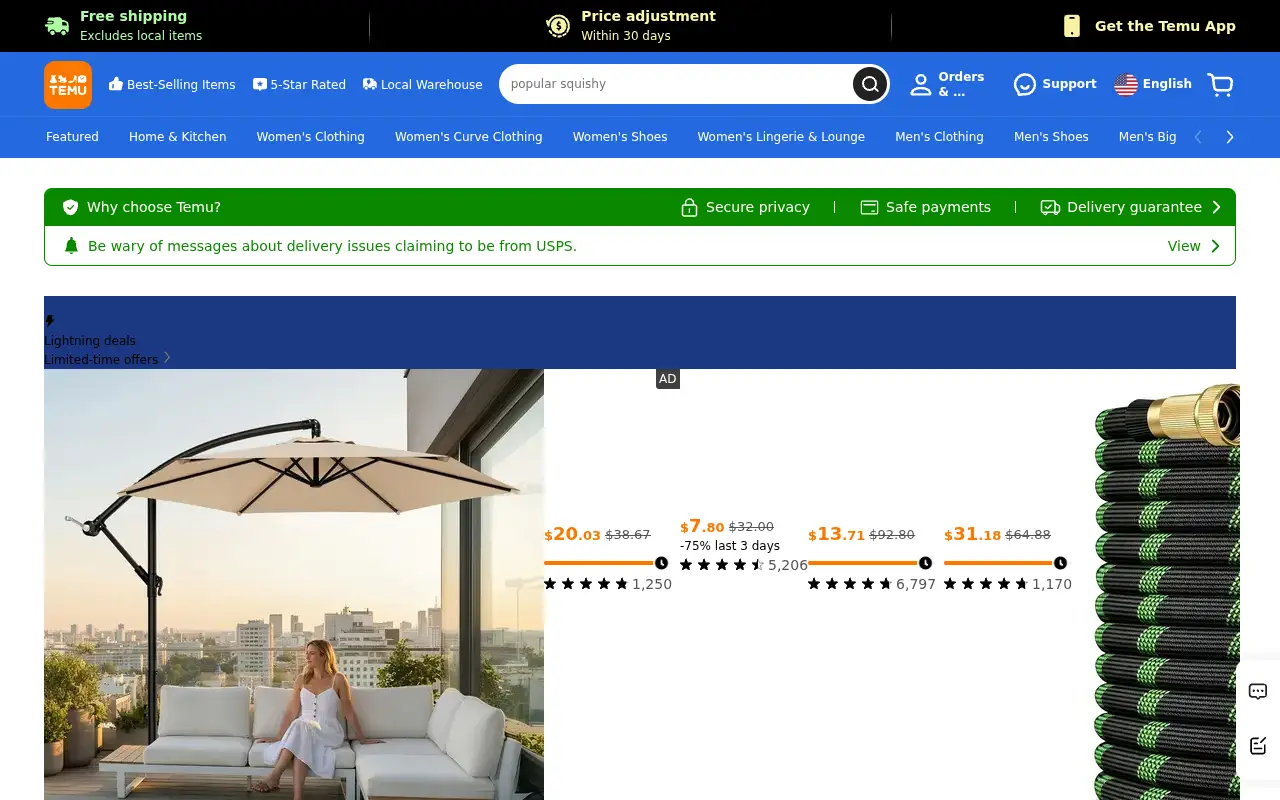Click the Lightning deals heading
Image resolution: width=1280 pixels, height=800 pixels.
90,340
